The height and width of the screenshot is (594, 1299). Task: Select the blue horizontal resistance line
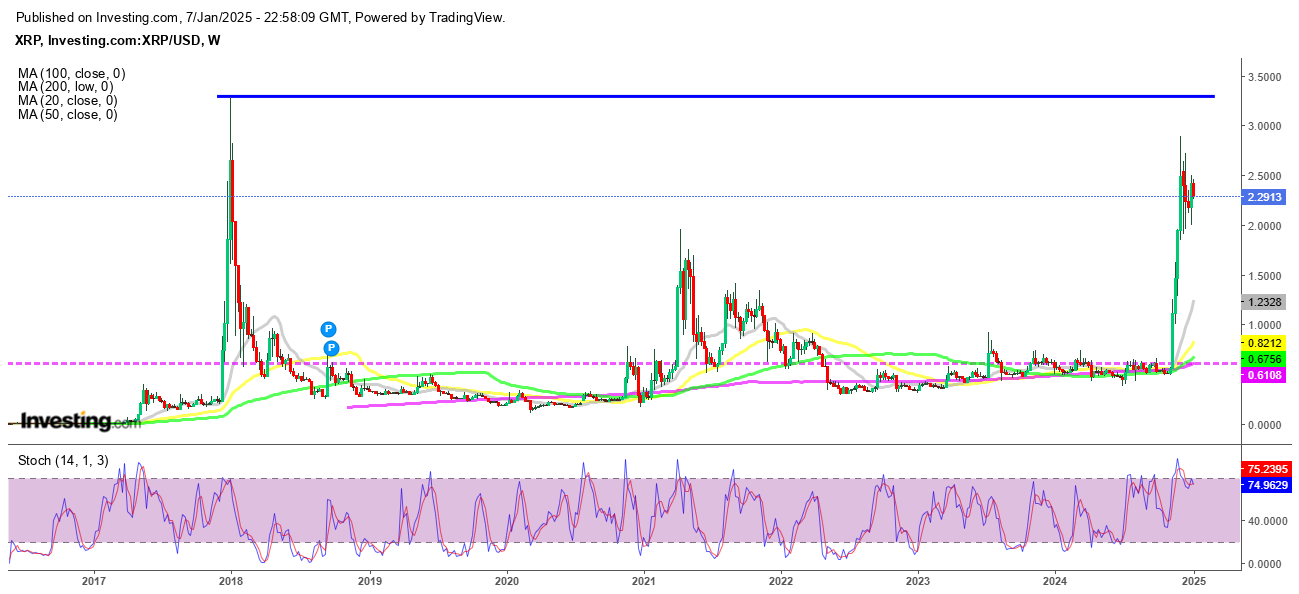click(x=700, y=96)
